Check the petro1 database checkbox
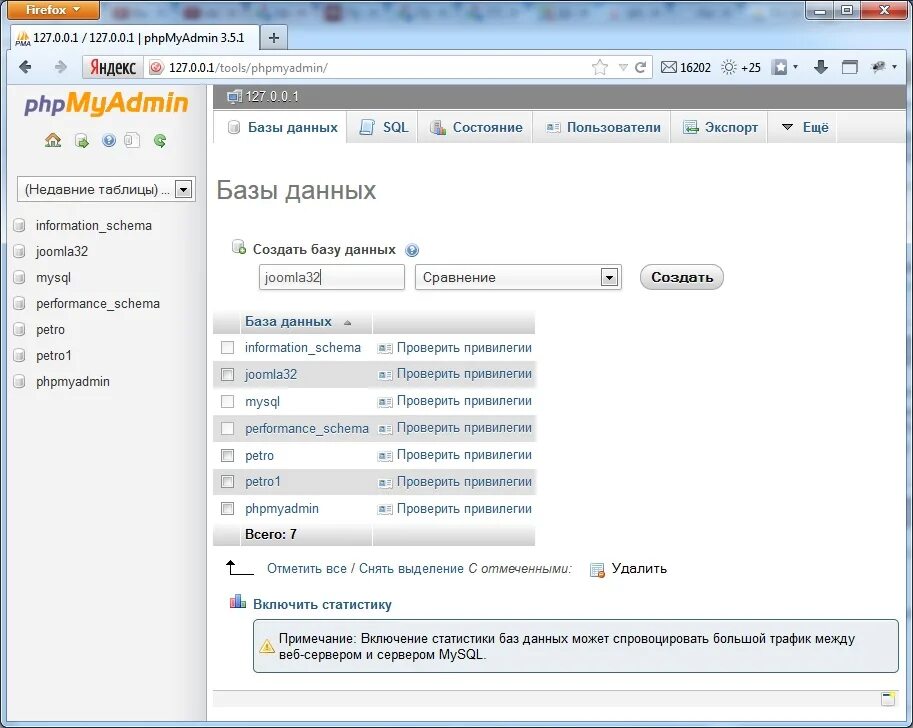The width and height of the screenshot is (913, 728). [227, 482]
